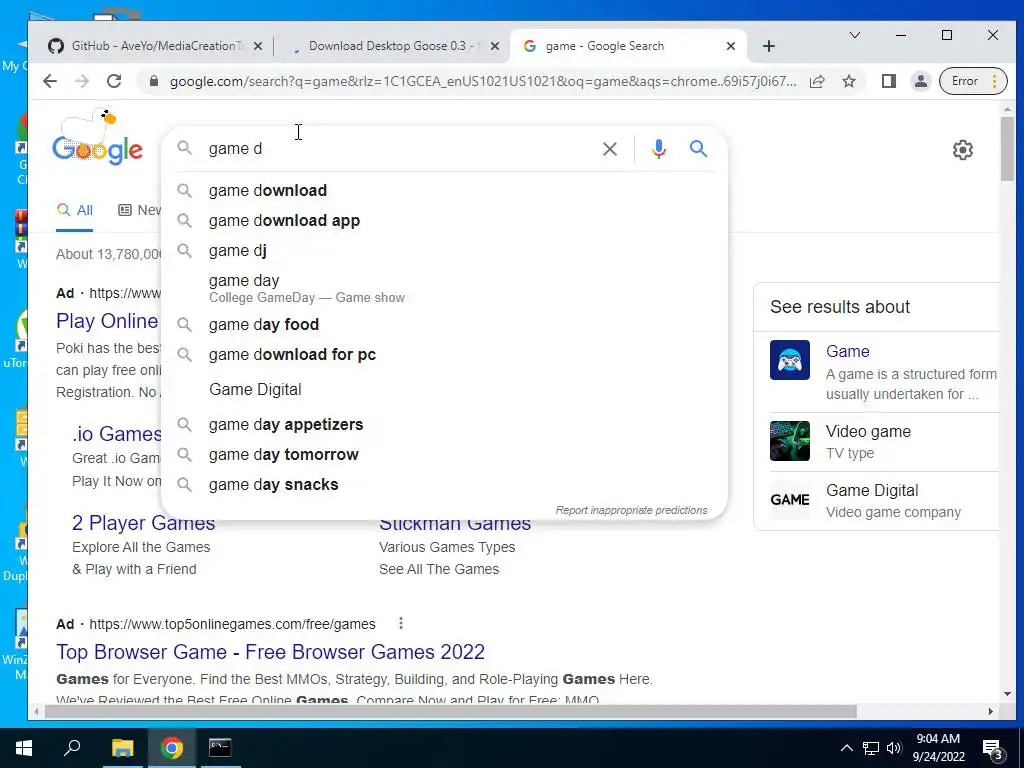Reload the current page
Screen dimensions: 1024x768
pyautogui.click(x=114, y=81)
